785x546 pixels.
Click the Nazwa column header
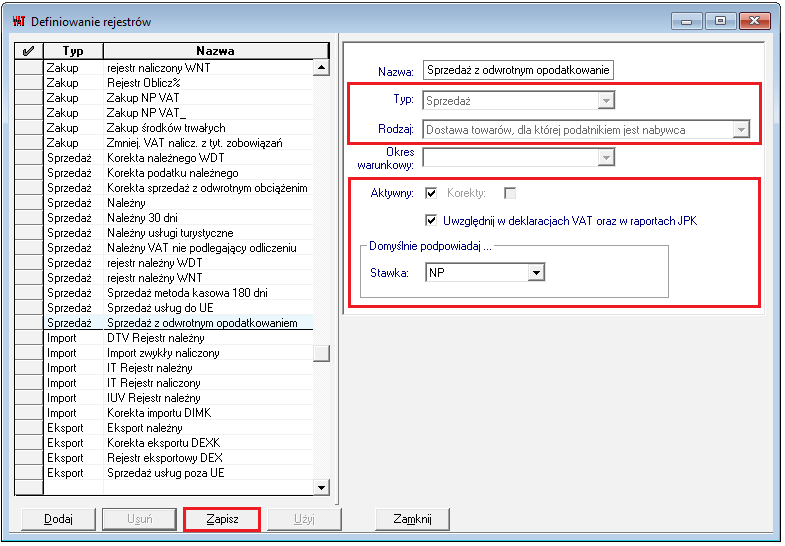216,51
